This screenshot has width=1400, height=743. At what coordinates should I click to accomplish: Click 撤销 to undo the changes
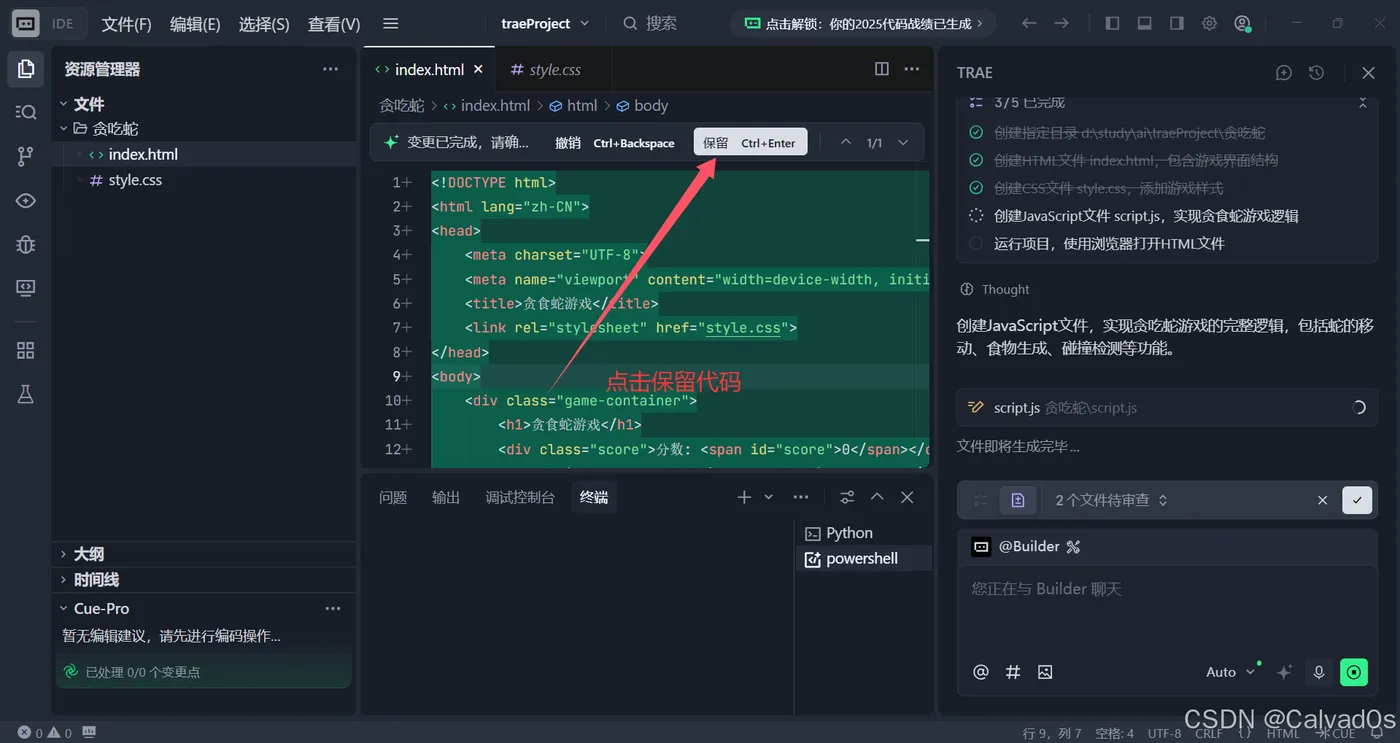click(x=615, y=143)
